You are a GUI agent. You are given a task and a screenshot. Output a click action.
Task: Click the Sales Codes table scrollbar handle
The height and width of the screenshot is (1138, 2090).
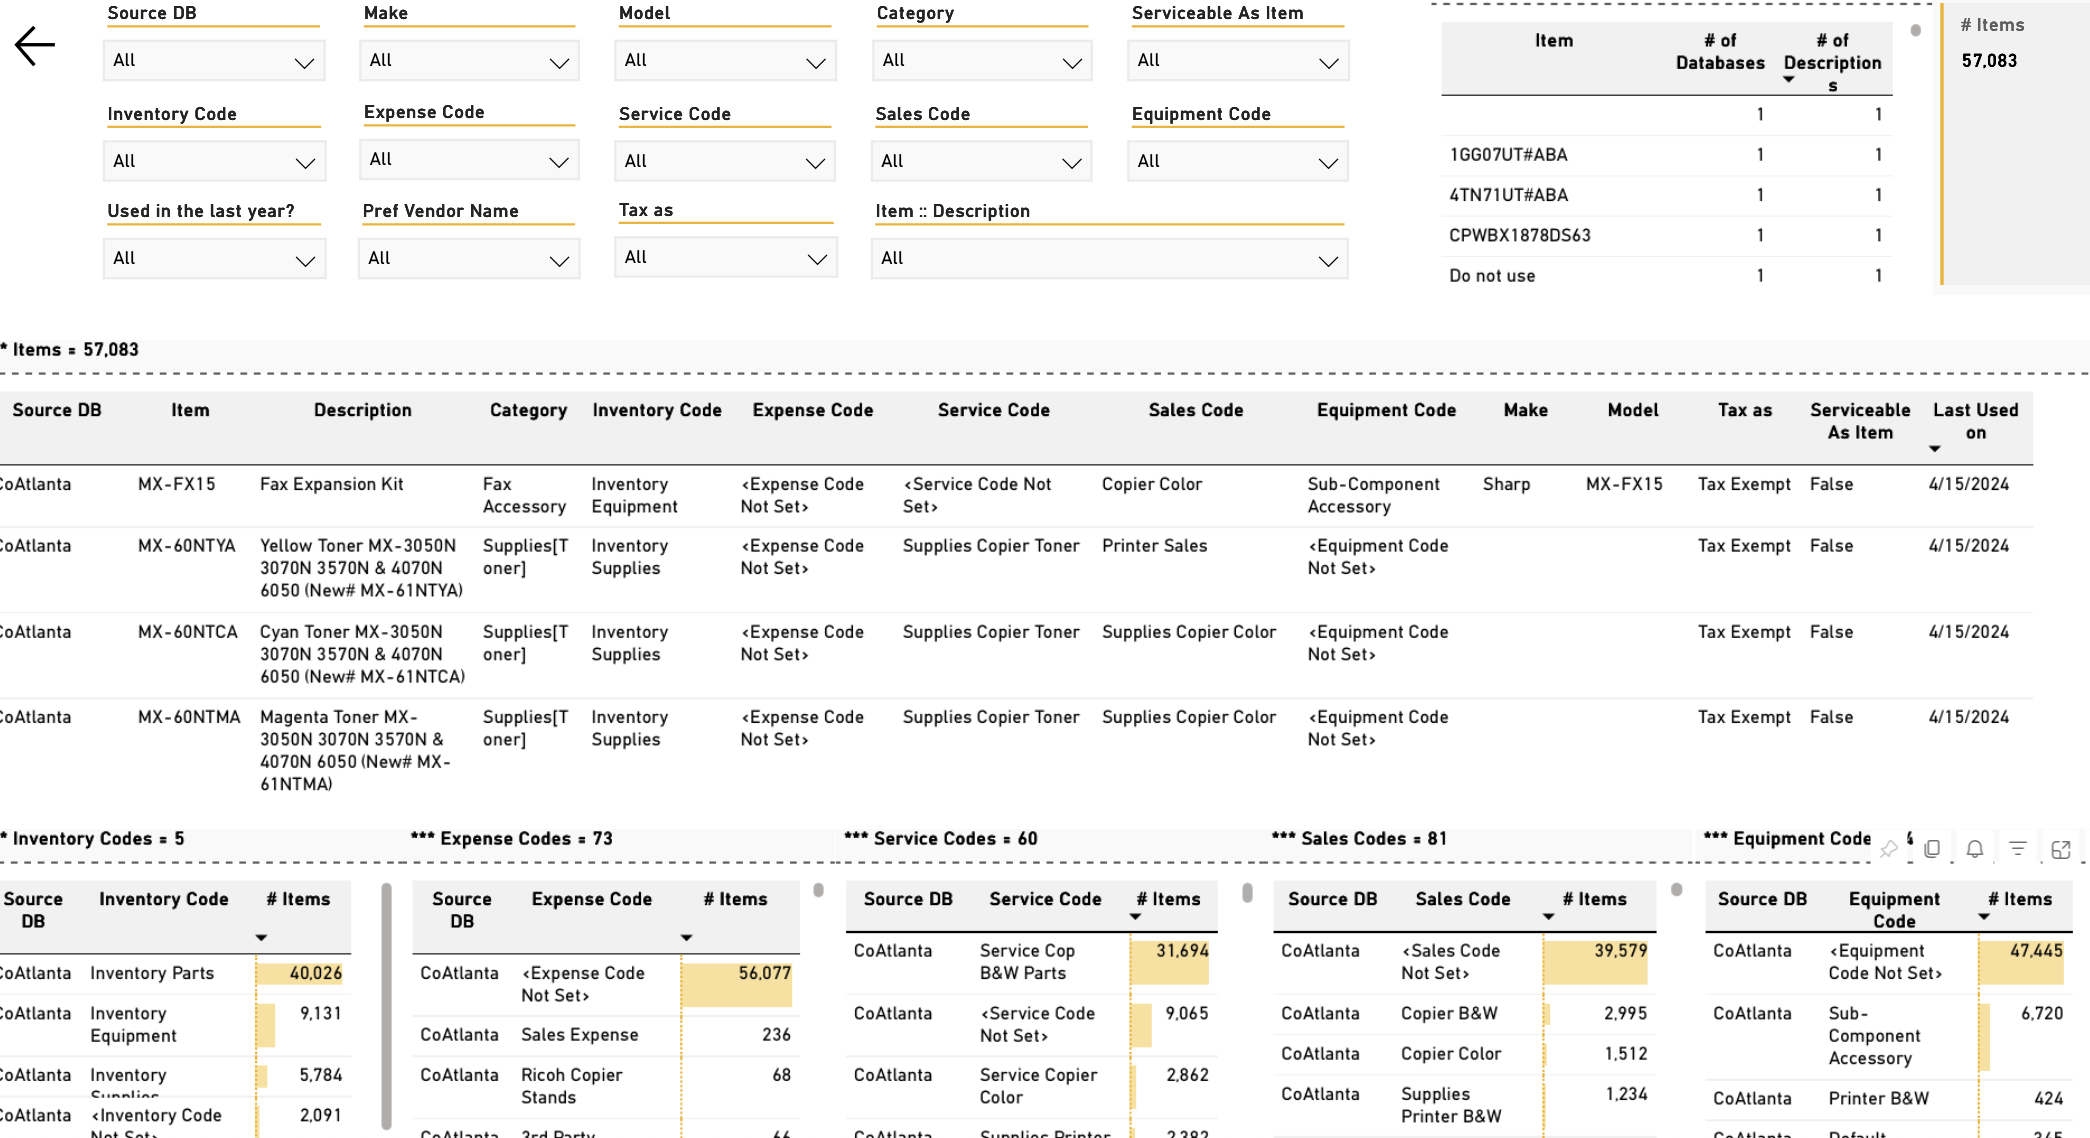point(1676,890)
